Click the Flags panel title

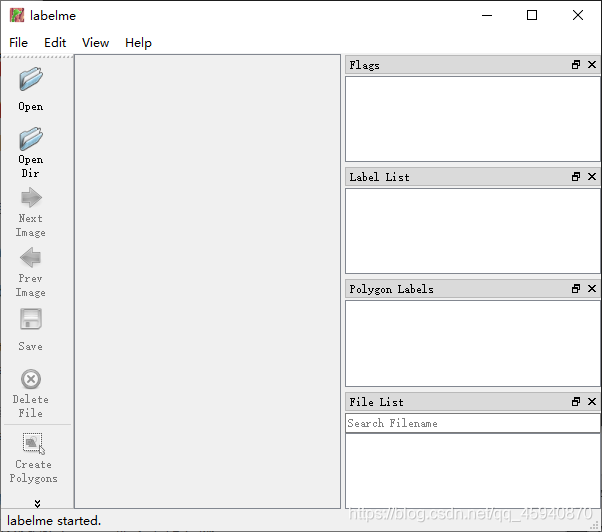pos(364,65)
